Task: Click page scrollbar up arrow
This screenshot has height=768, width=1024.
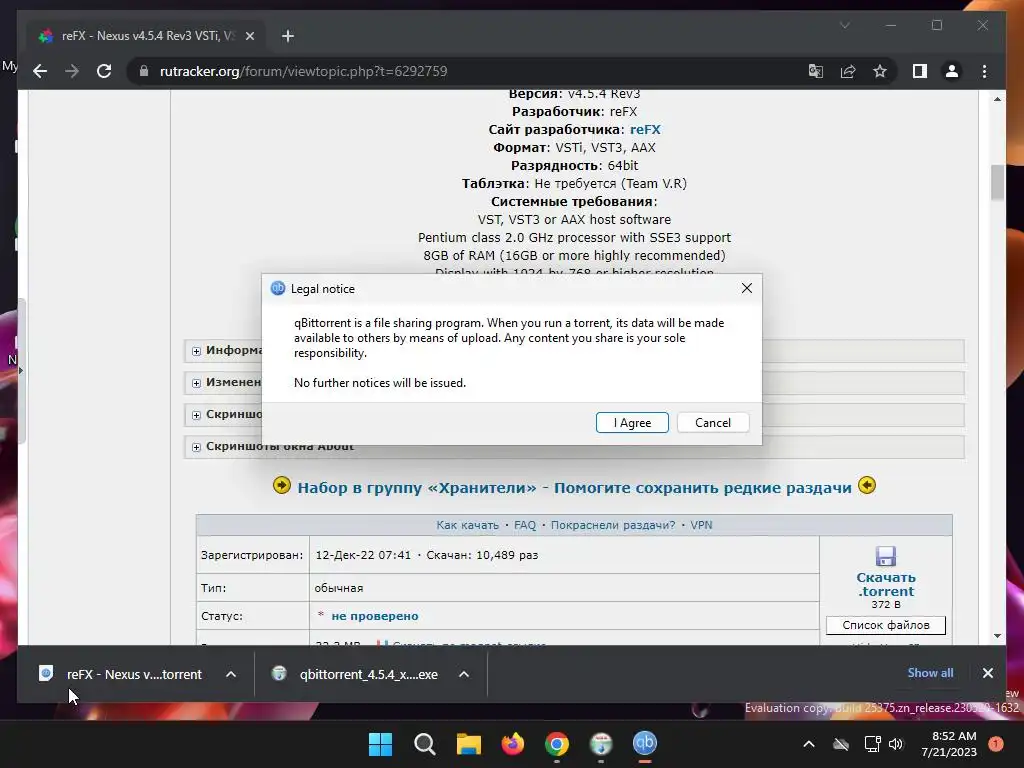Action: [997, 99]
